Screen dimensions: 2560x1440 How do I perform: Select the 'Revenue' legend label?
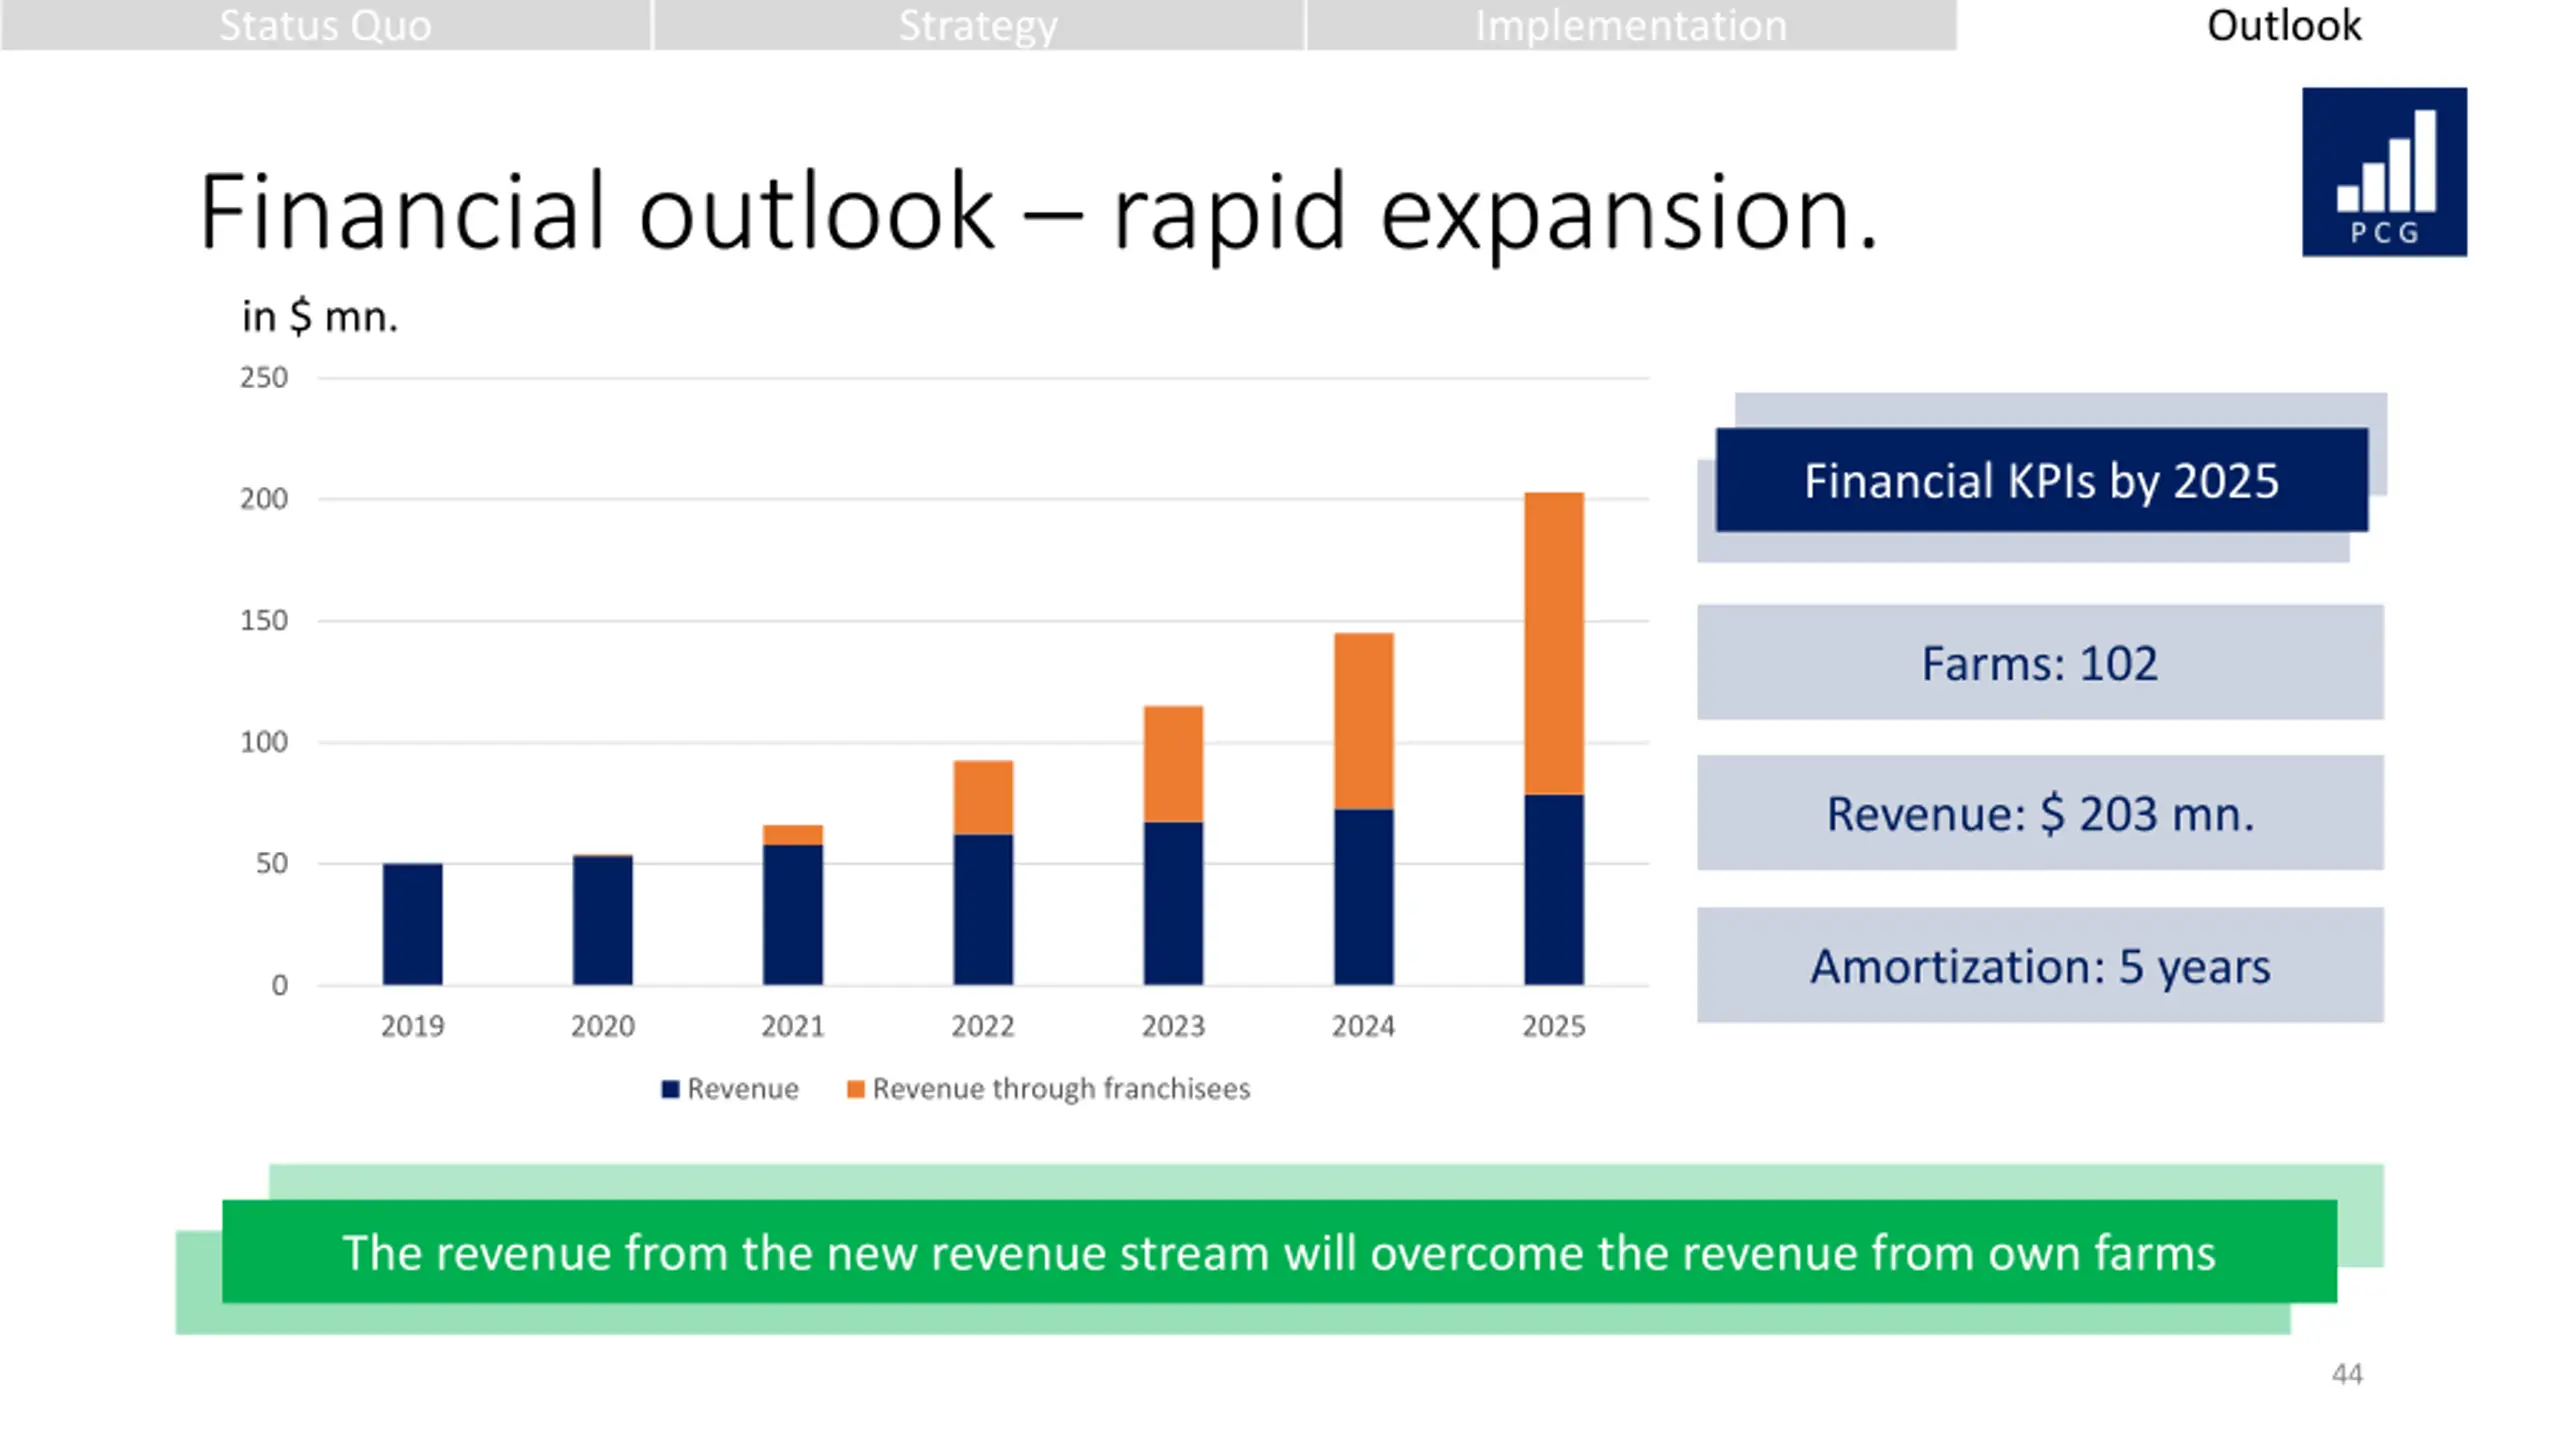tap(743, 1089)
